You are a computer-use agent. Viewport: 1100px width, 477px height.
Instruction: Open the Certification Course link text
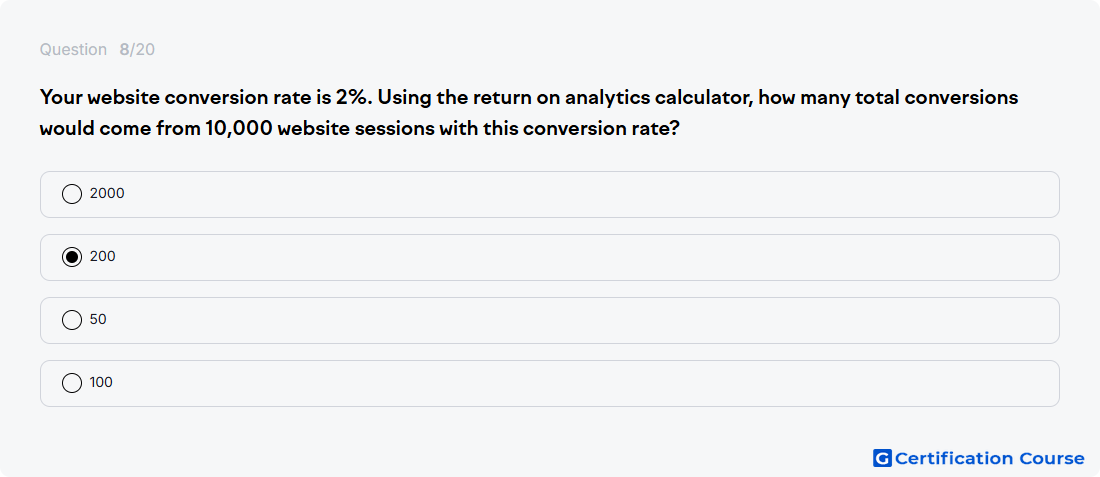pos(989,458)
